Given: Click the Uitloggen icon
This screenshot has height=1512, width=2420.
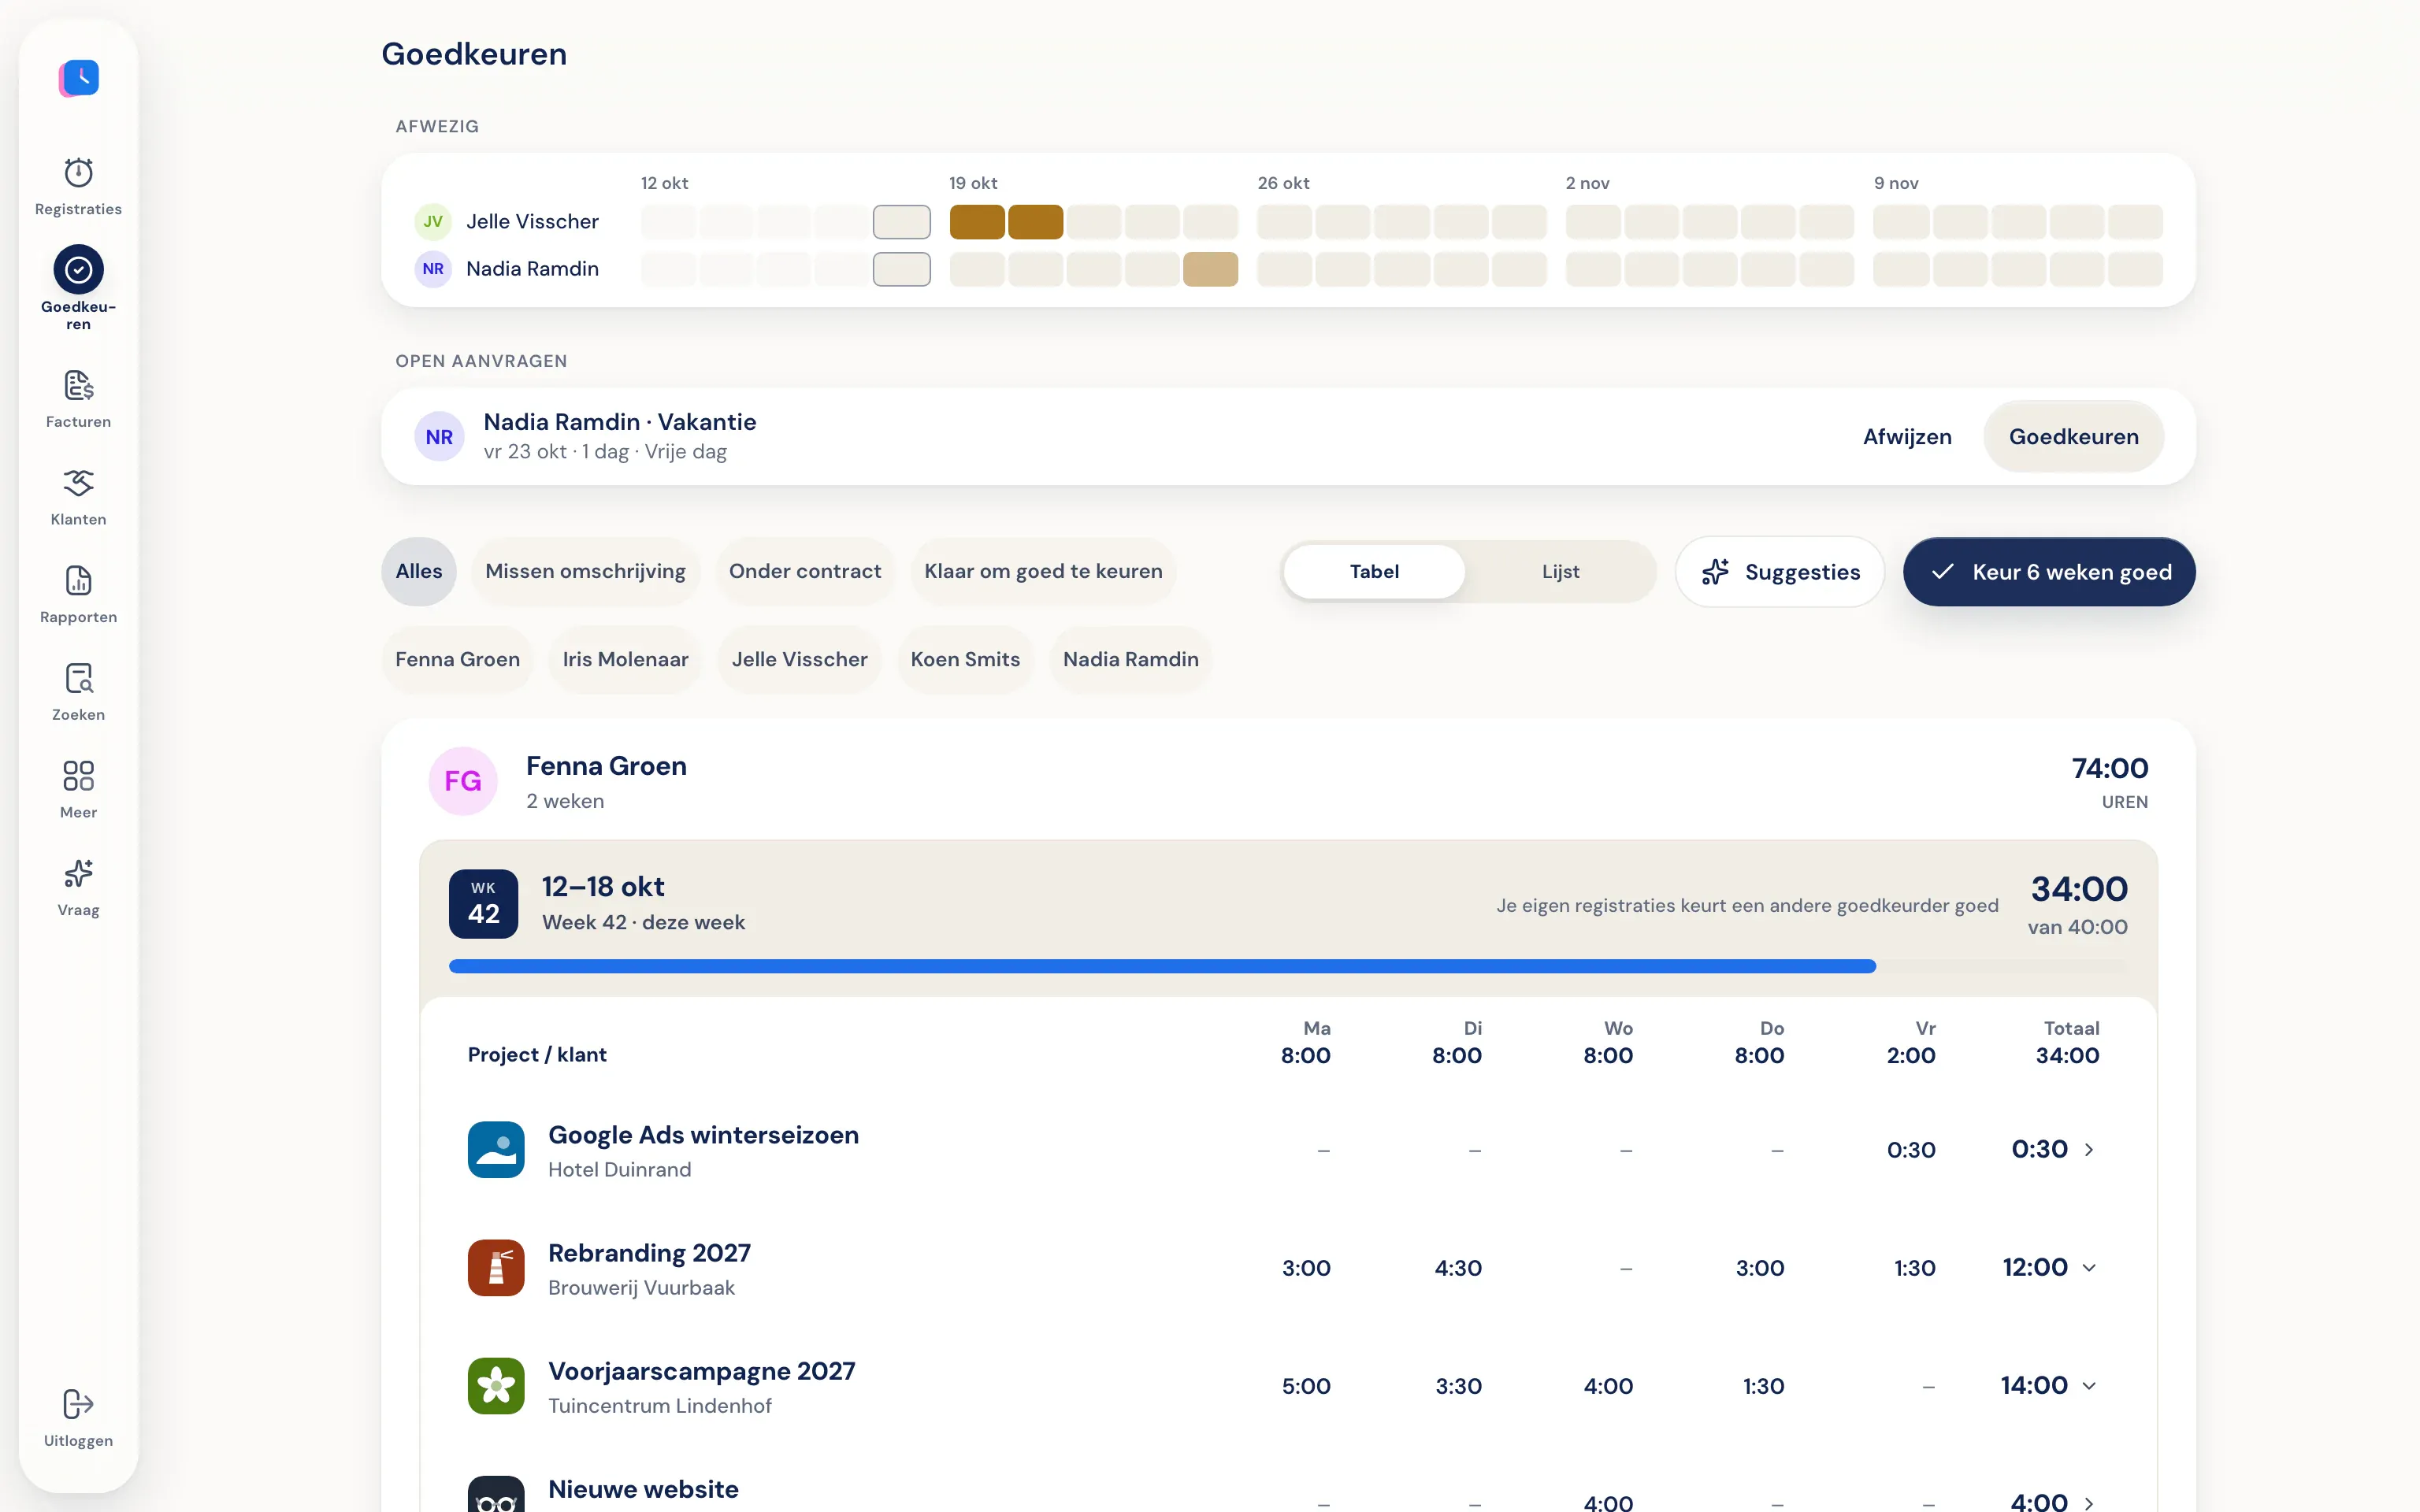Looking at the screenshot, I should tap(78, 1404).
